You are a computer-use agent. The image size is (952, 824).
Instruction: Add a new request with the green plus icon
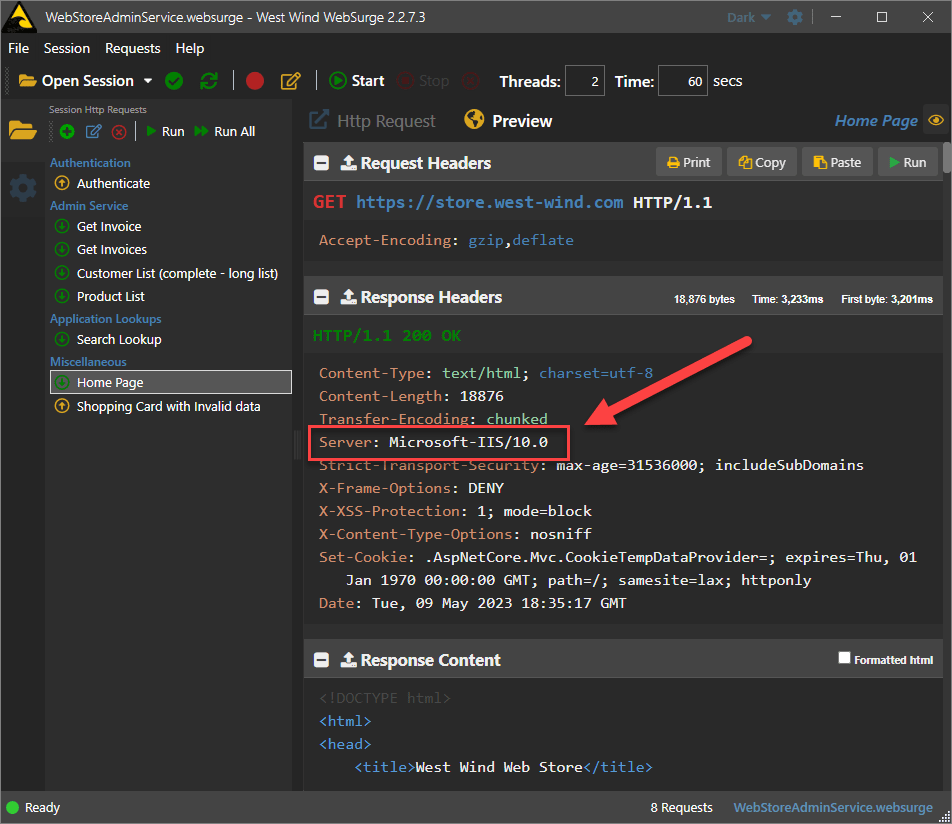click(x=66, y=131)
